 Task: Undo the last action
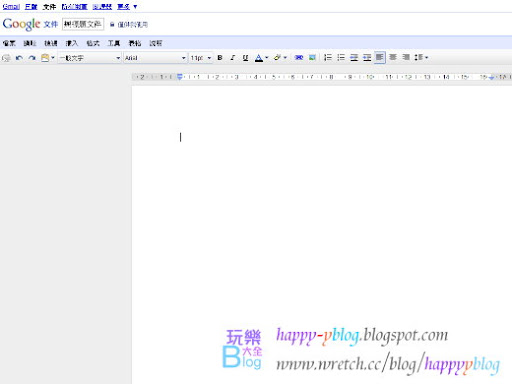pos(19,58)
